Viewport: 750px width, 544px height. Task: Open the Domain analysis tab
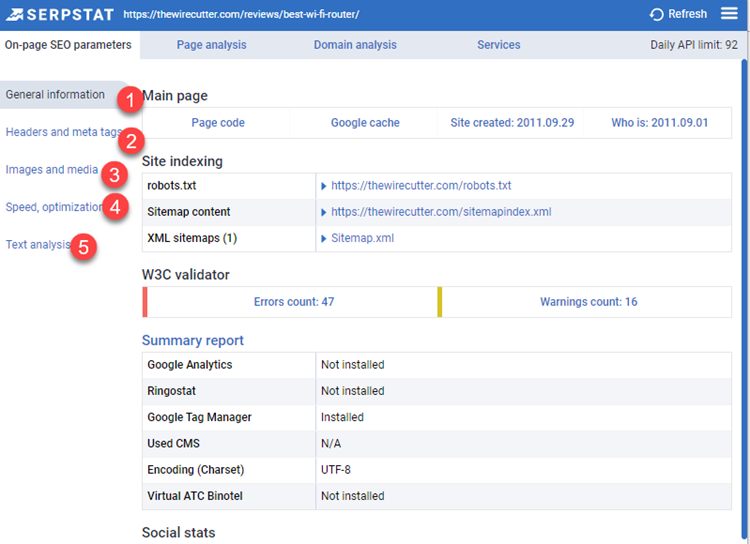(x=355, y=45)
